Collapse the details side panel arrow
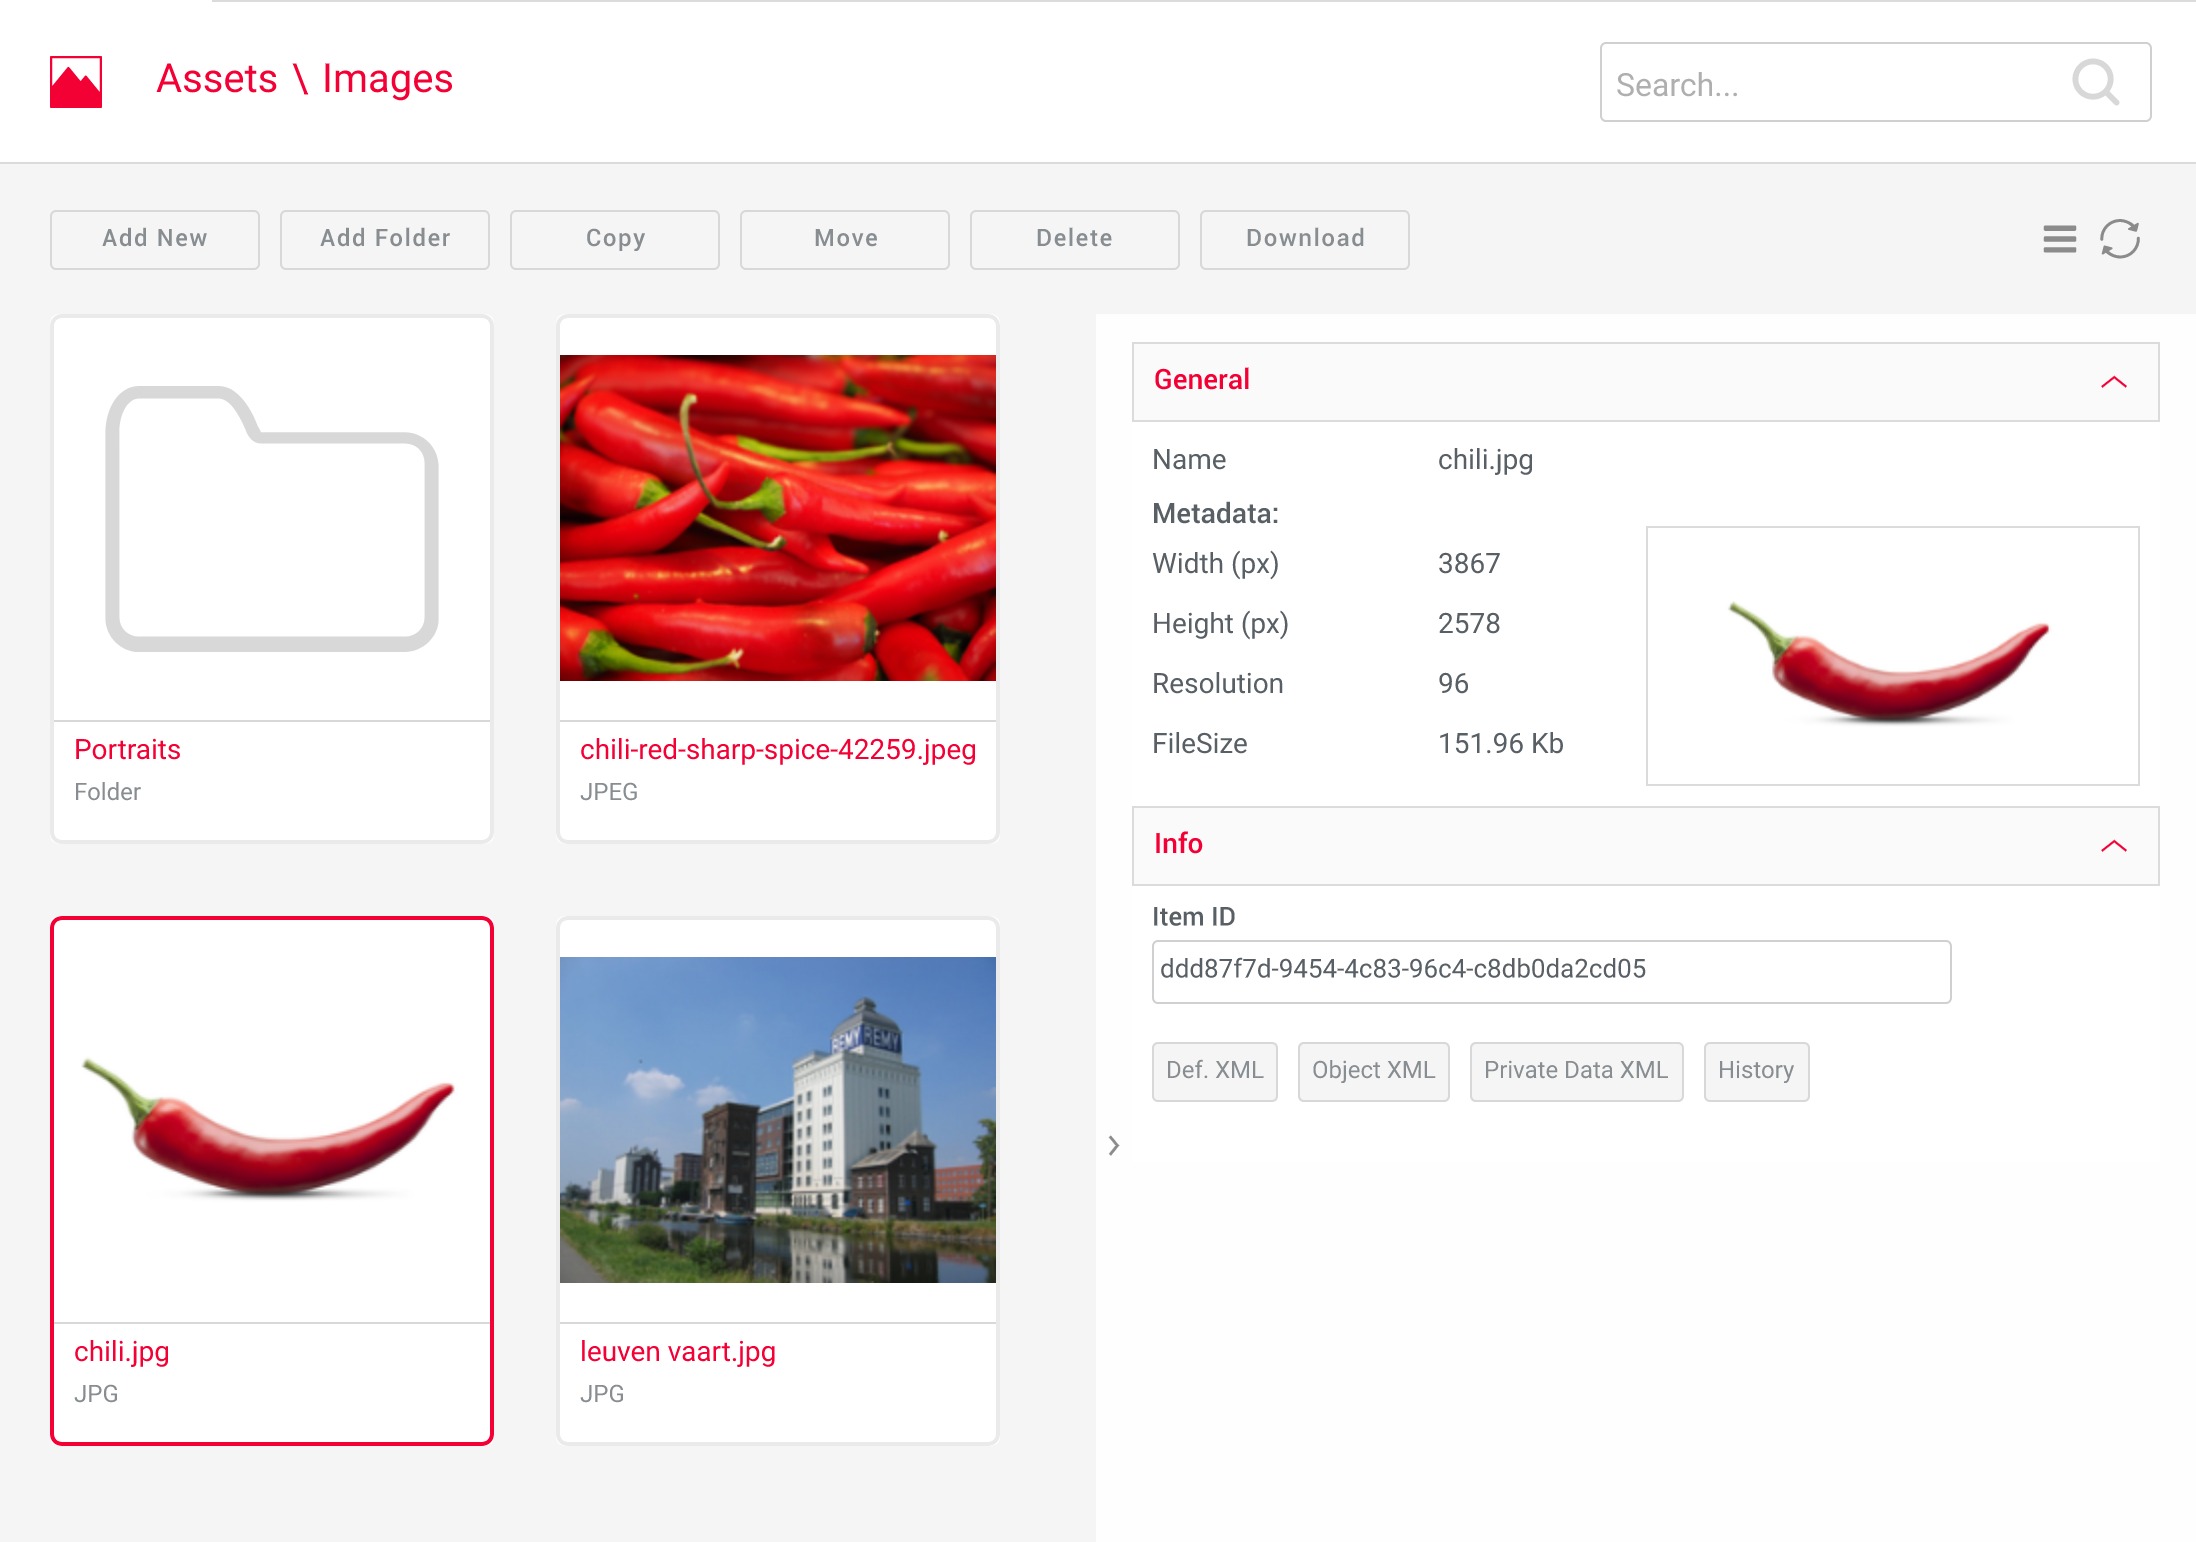The width and height of the screenshot is (2196, 1542). tap(1113, 1146)
